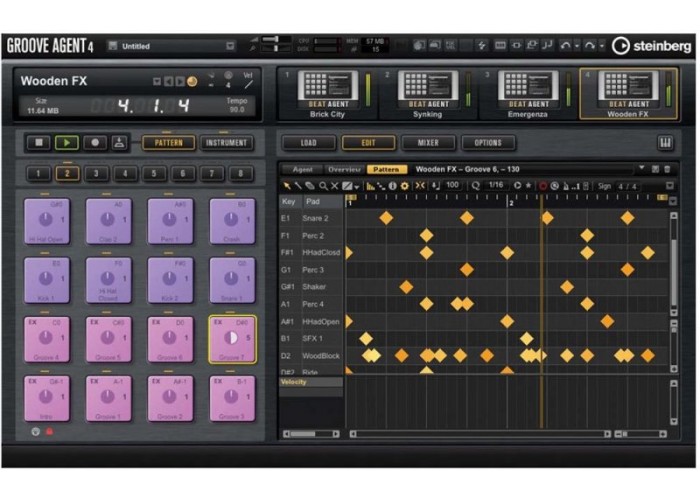Viewport: 700px width, 500px height.
Task: Select the Synking agent slot
Action: 428,94
